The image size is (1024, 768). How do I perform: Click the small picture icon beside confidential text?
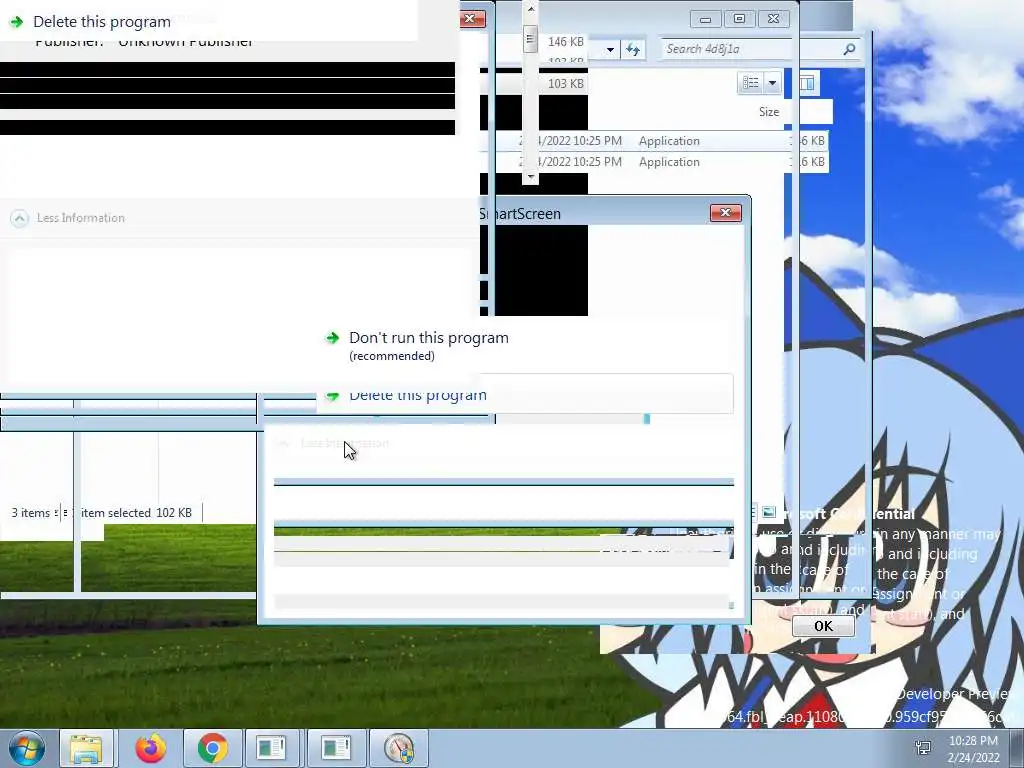769,513
